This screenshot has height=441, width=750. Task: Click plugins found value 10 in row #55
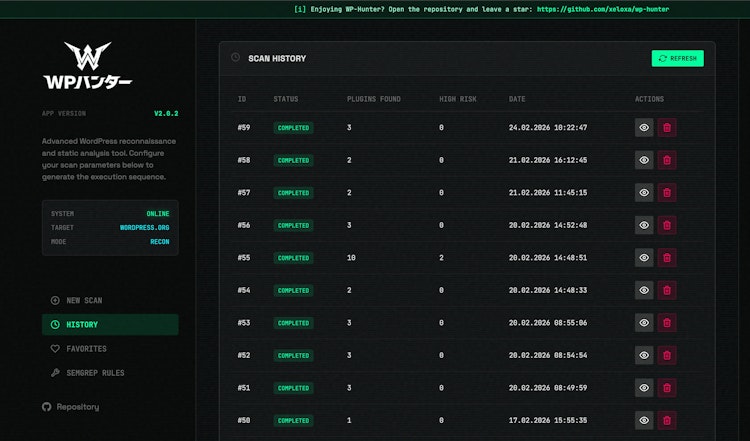pos(351,258)
